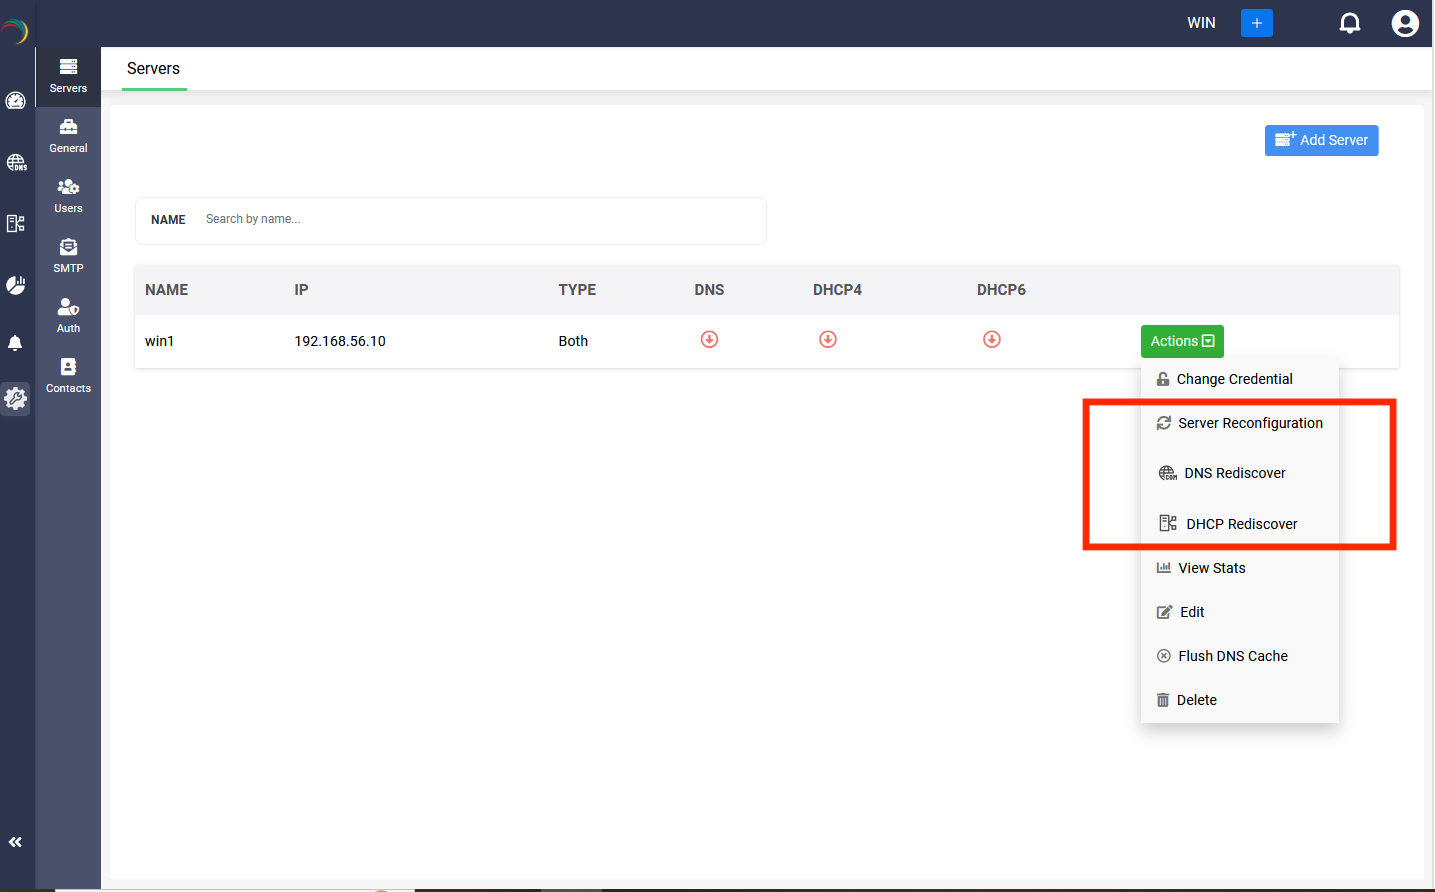Select the DHCP icon in the left sidebar
The width and height of the screenshot is (1435, 892).
(15, 223)
